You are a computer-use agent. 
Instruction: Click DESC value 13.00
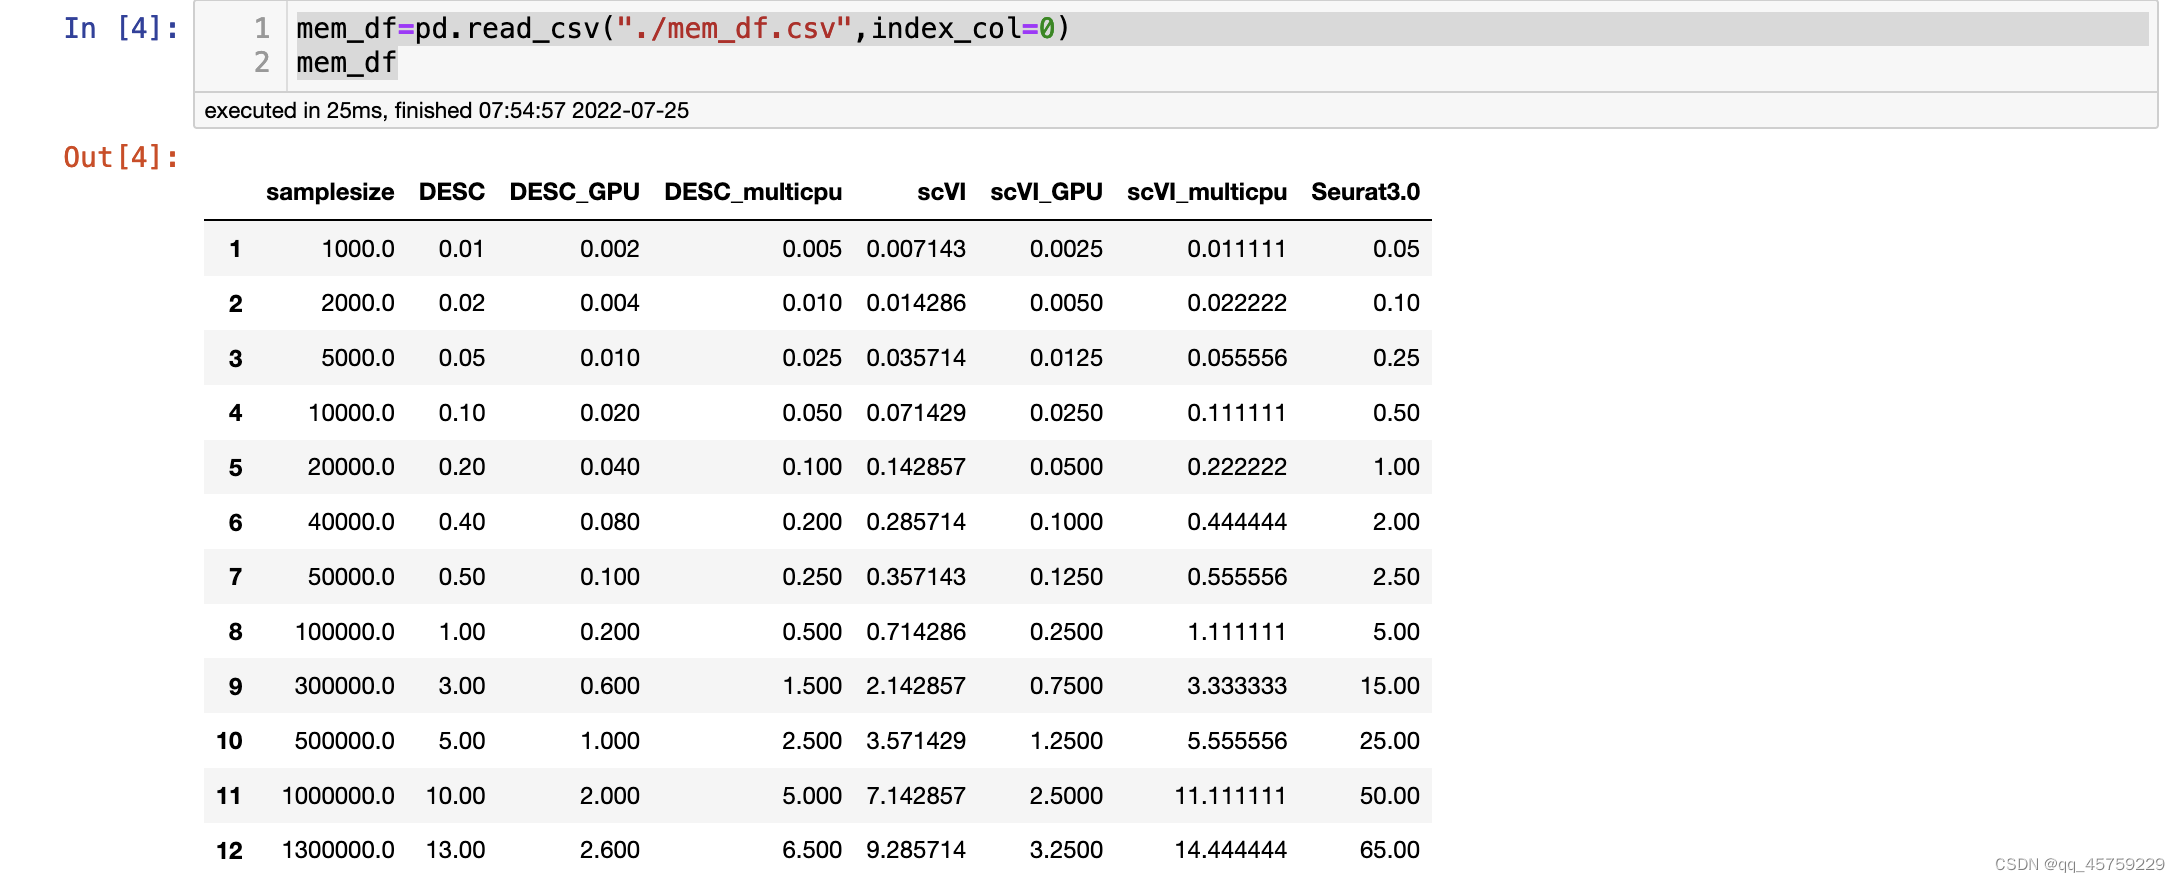(455, 850)
